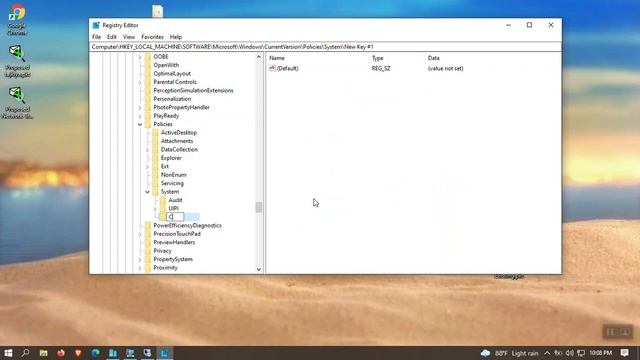Select the ActiveDesktop key folder icon
Image resolution: width=640 pixels, height=360 pixels.
point(155,133)
